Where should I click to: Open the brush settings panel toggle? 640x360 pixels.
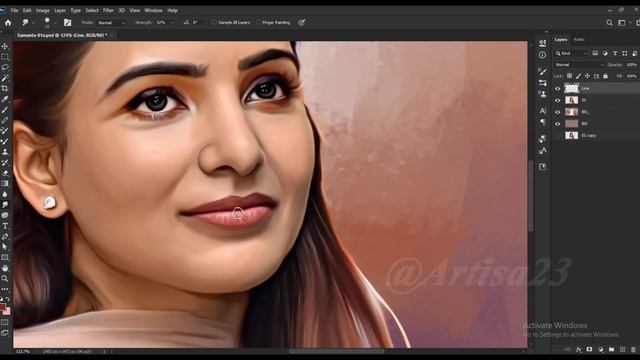[x=67, y=22]
